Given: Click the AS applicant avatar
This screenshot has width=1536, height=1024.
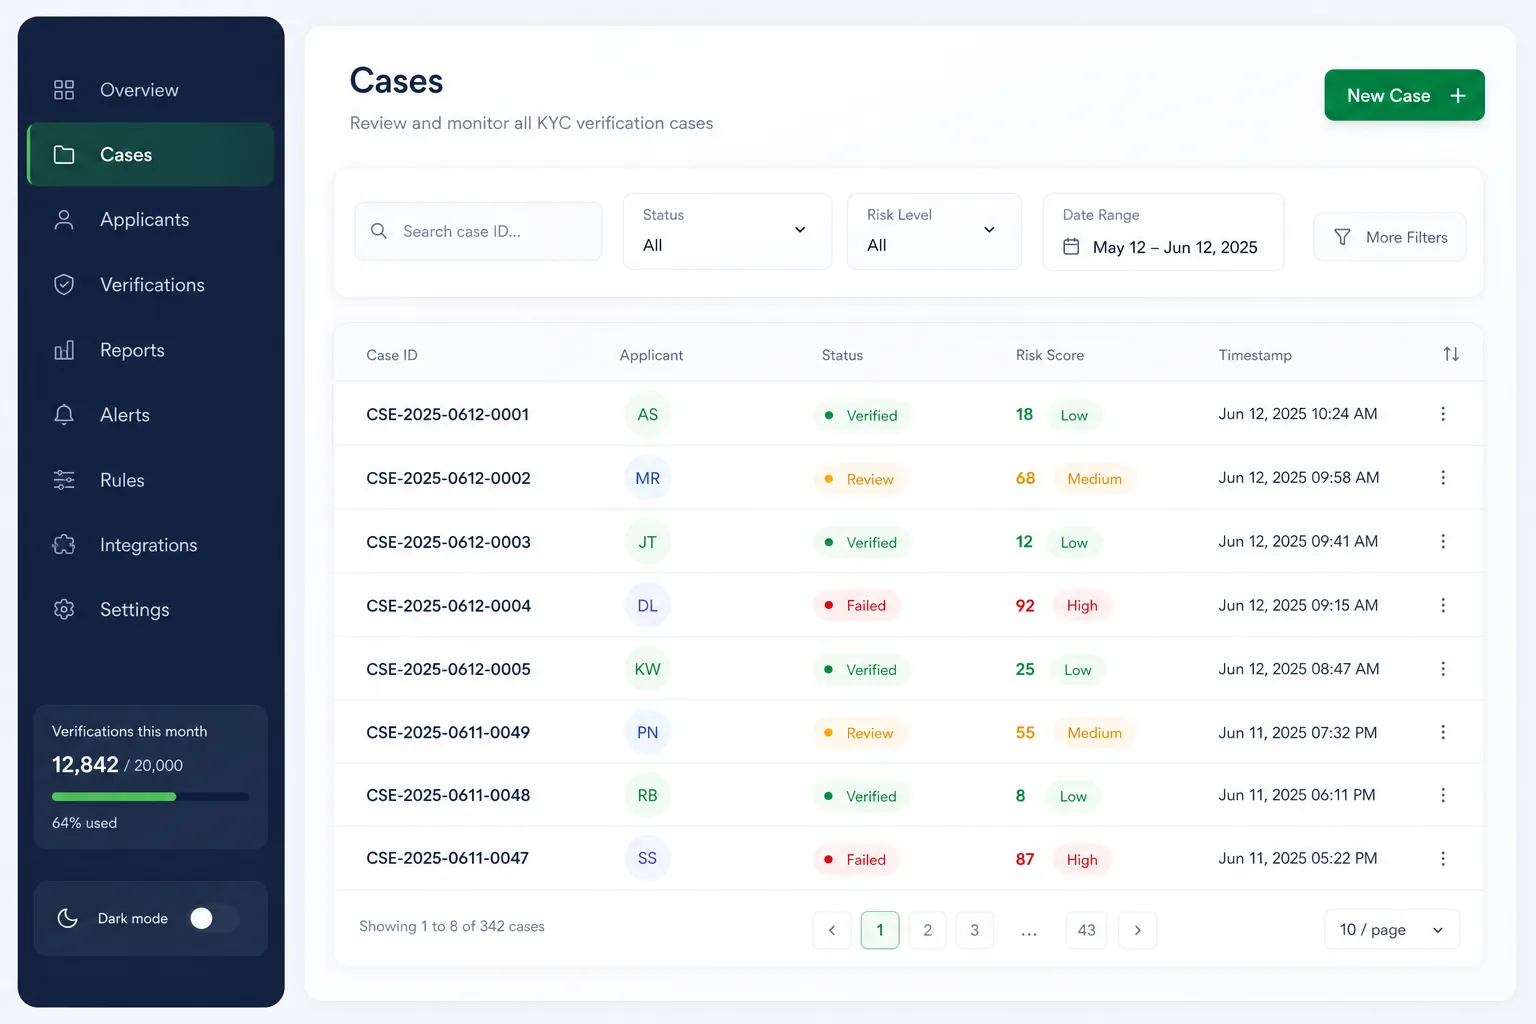Looking at the screenshot, I should [648, 414].
